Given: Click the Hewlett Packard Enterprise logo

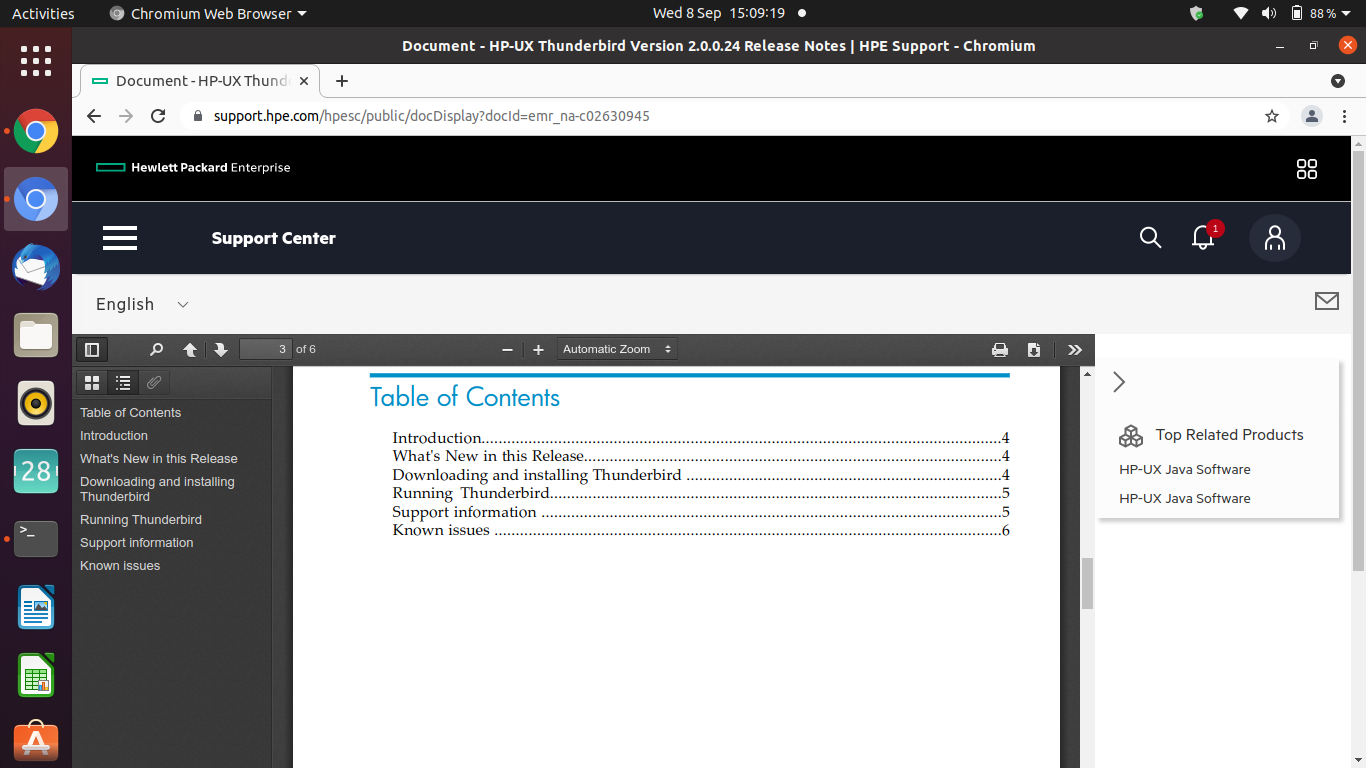Looking at the screenshot, I should pyautogui.click(x=193, y=167).
